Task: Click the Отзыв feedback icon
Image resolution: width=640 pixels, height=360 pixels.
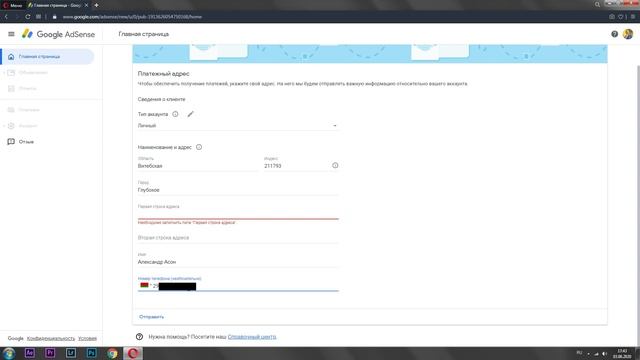Action: click(11, 142)
